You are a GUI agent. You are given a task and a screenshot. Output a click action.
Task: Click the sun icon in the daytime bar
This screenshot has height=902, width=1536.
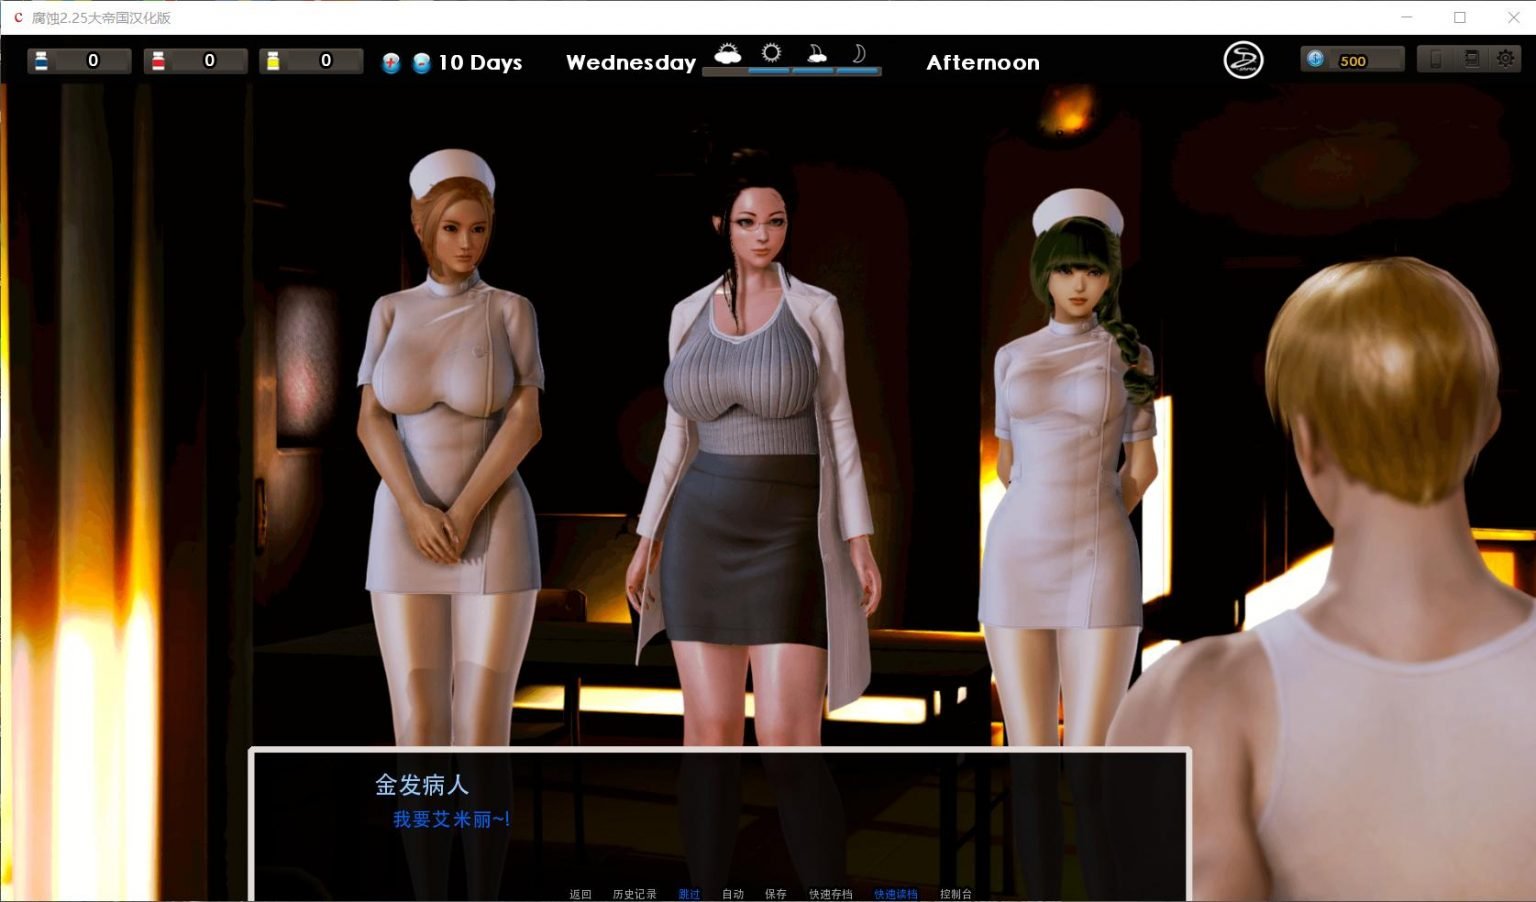(x=771, y=53)
